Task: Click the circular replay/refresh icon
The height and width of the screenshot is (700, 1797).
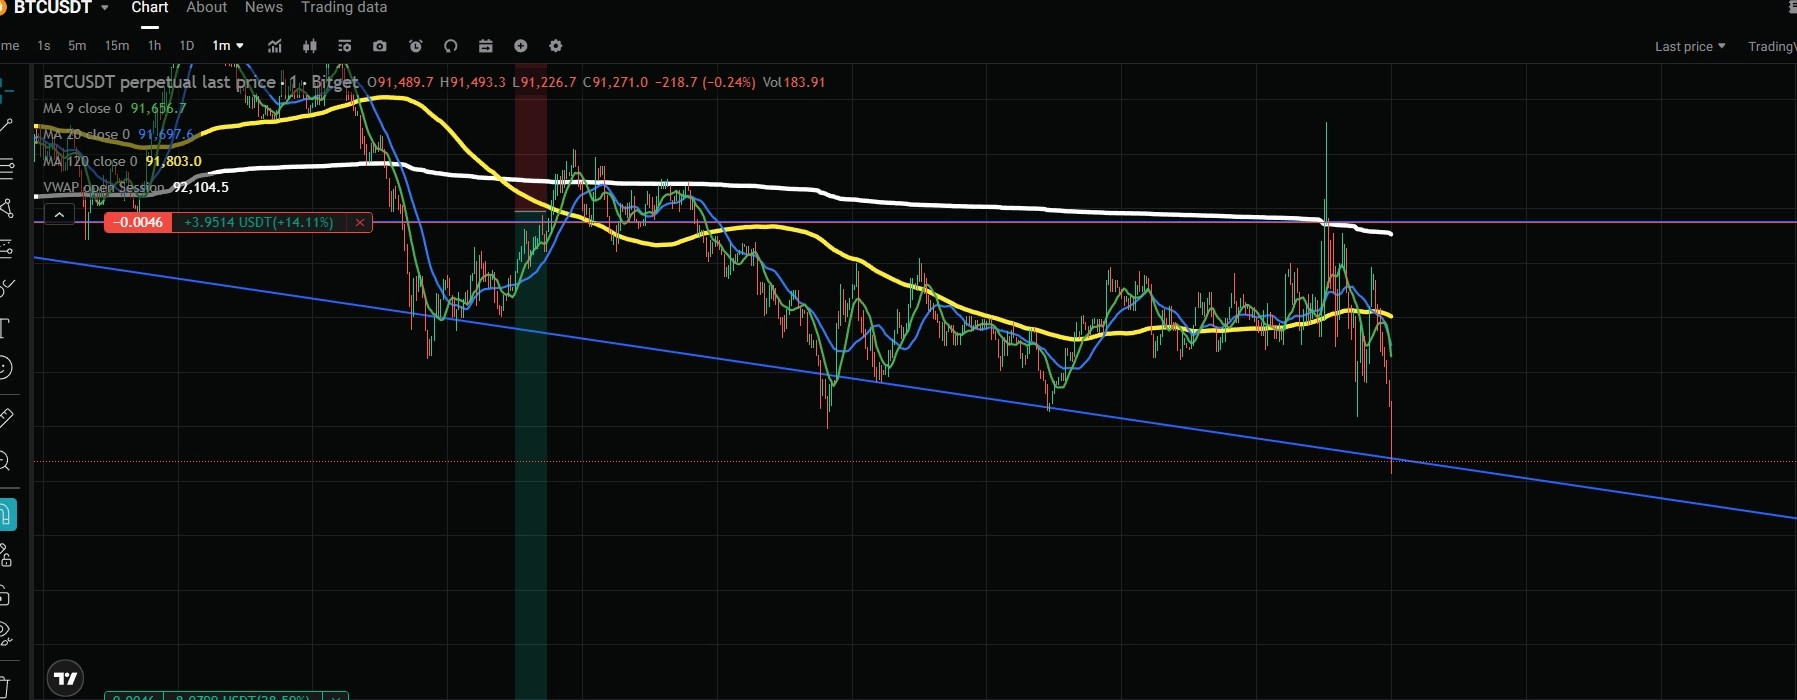Action: (x=451, y=46)
